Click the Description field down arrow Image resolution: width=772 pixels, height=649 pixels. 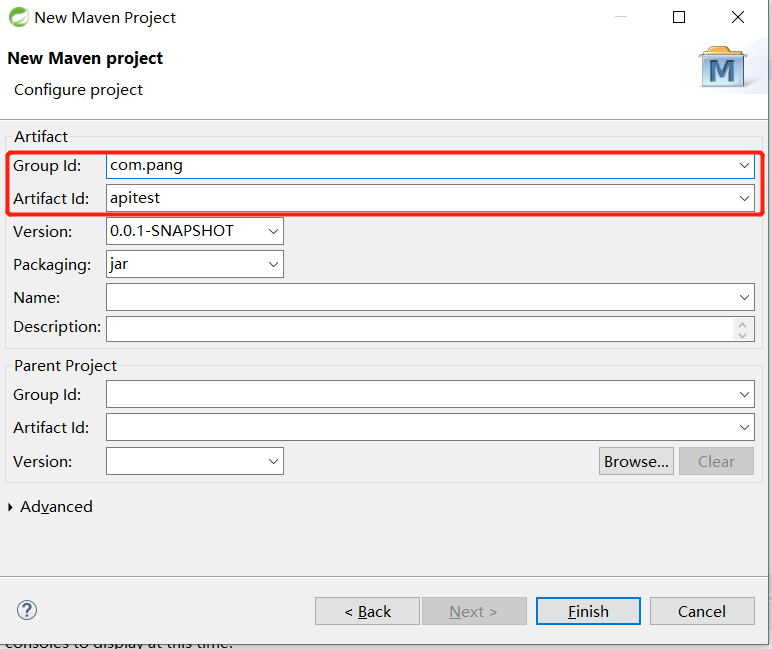[742, 335]
